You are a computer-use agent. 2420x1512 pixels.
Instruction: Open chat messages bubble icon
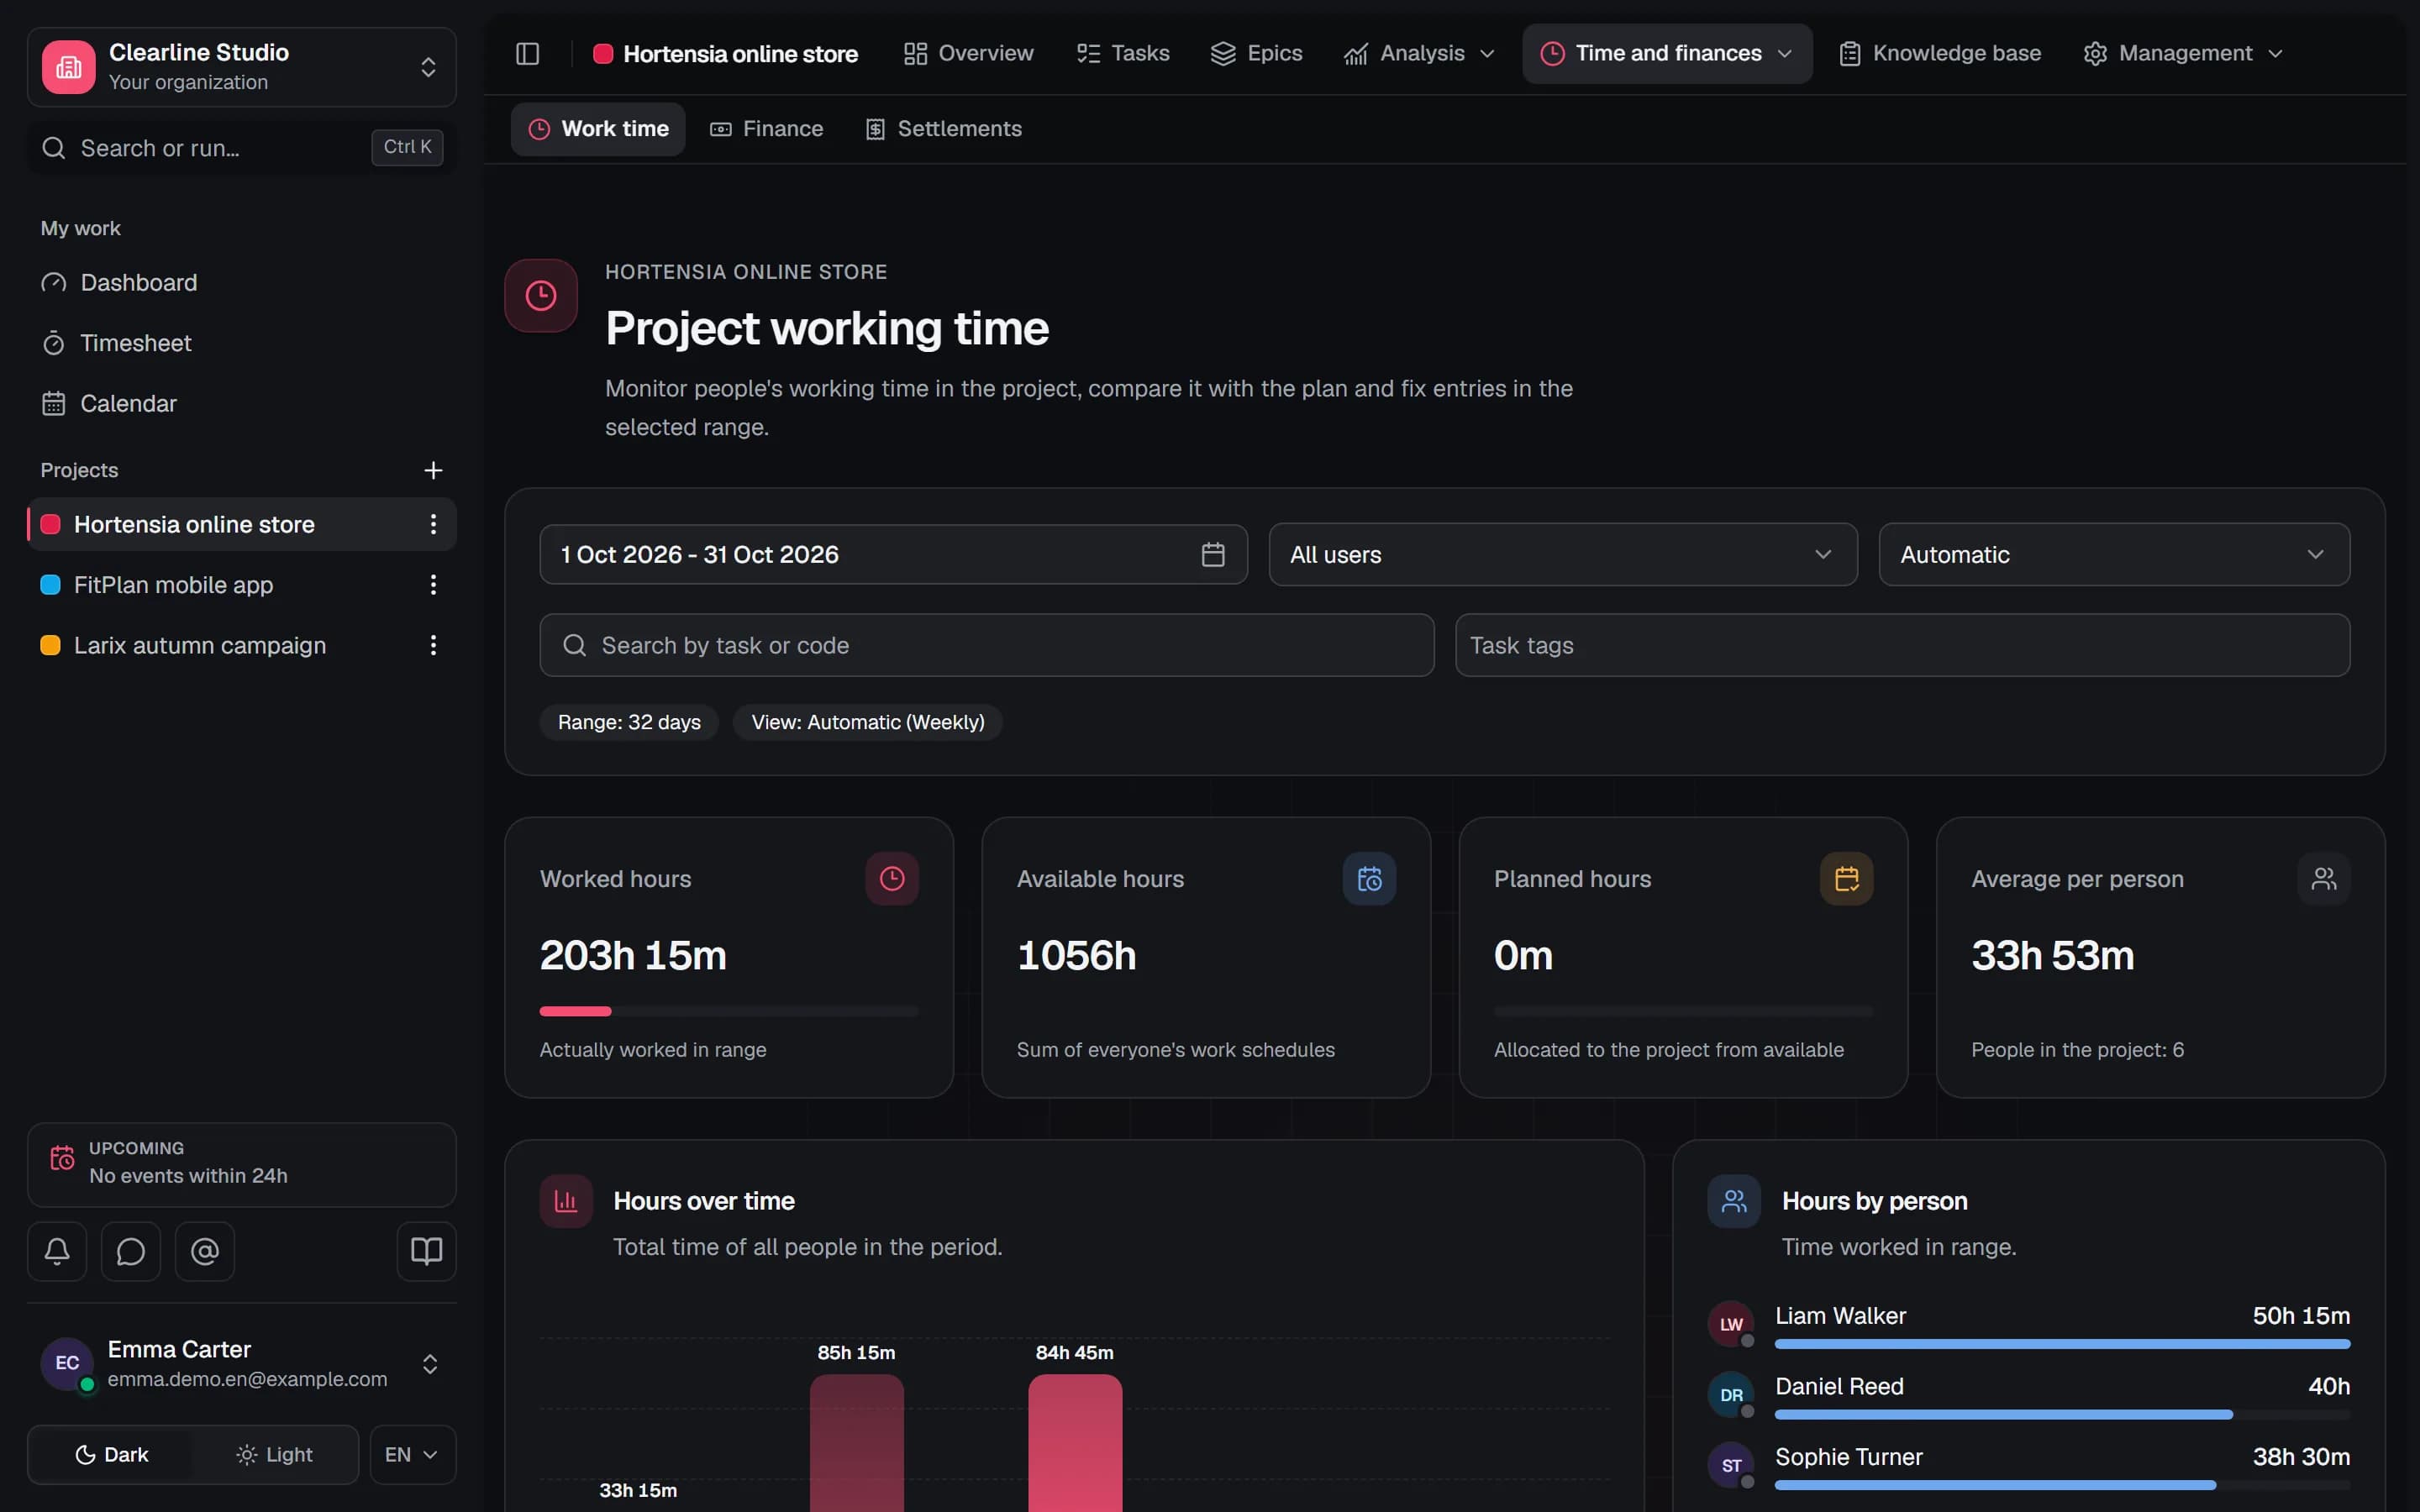[131, 1251]
